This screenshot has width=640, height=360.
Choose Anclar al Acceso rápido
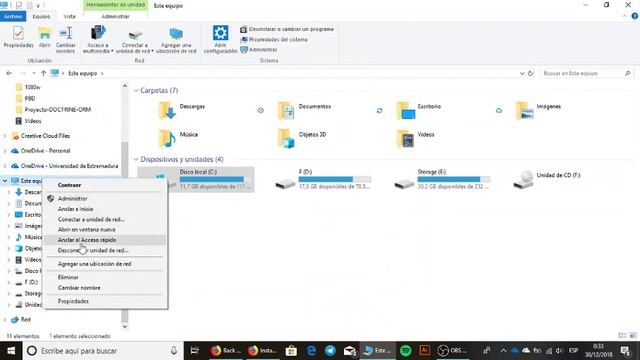pyautogui.click(x=105, y=240)
